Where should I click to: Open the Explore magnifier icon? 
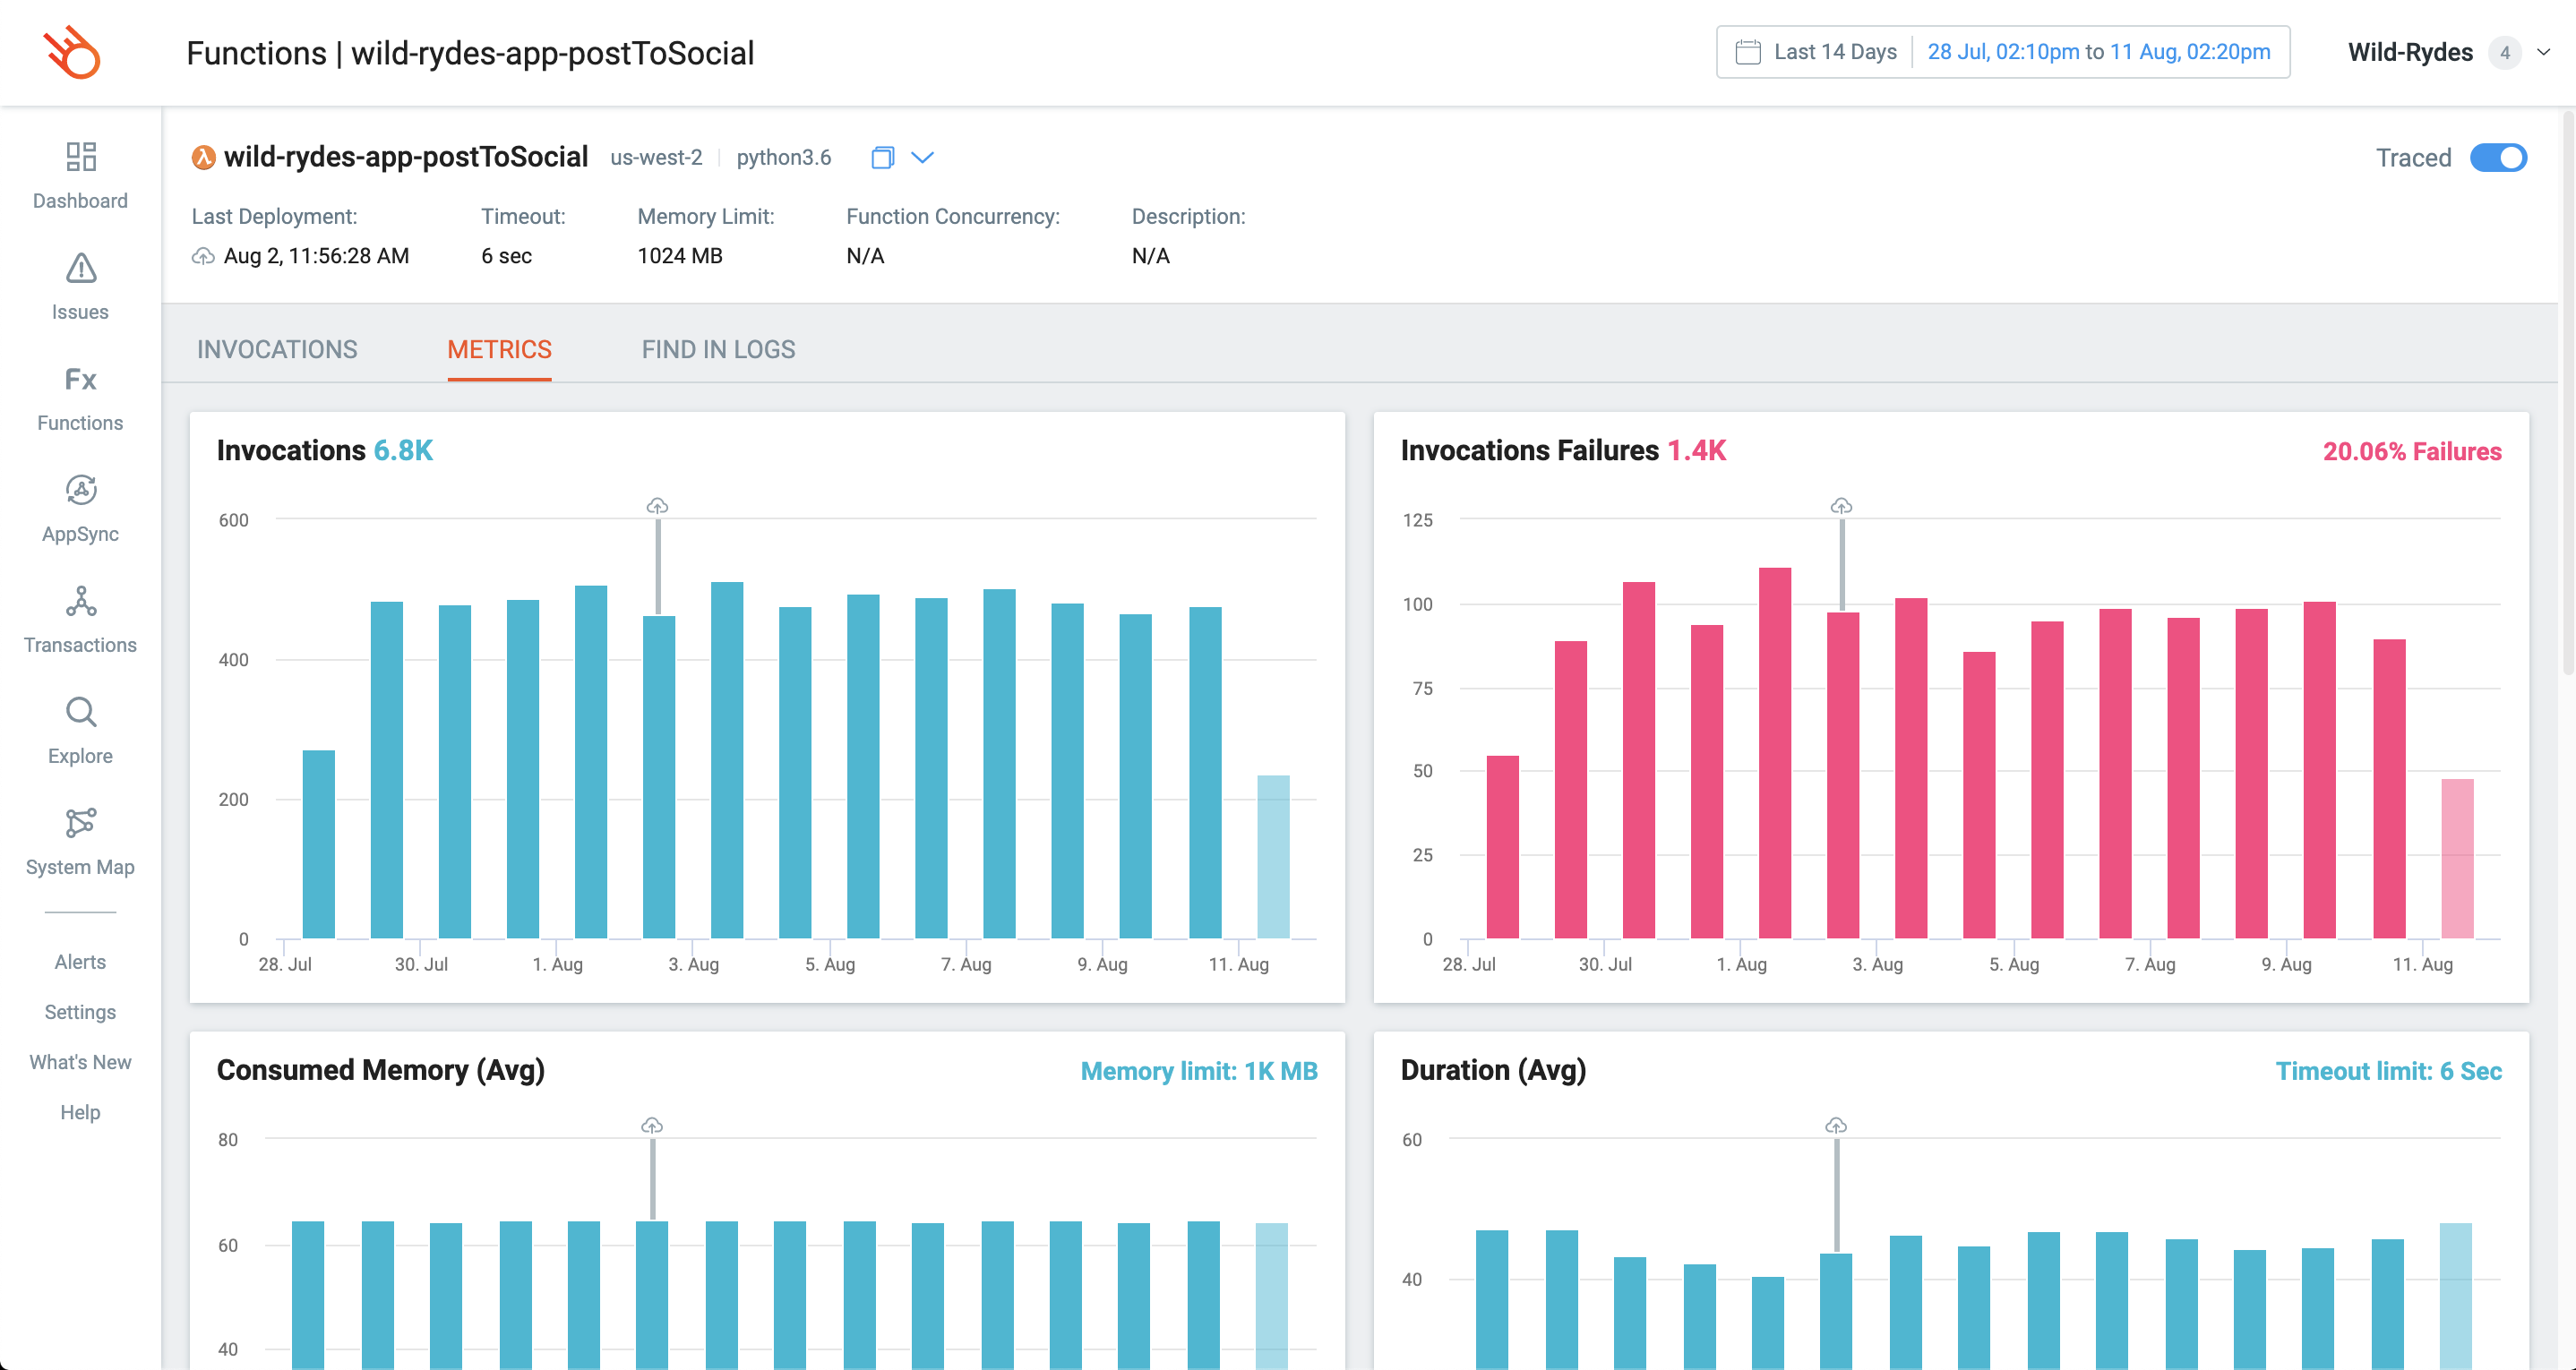[x=80, y=712]
